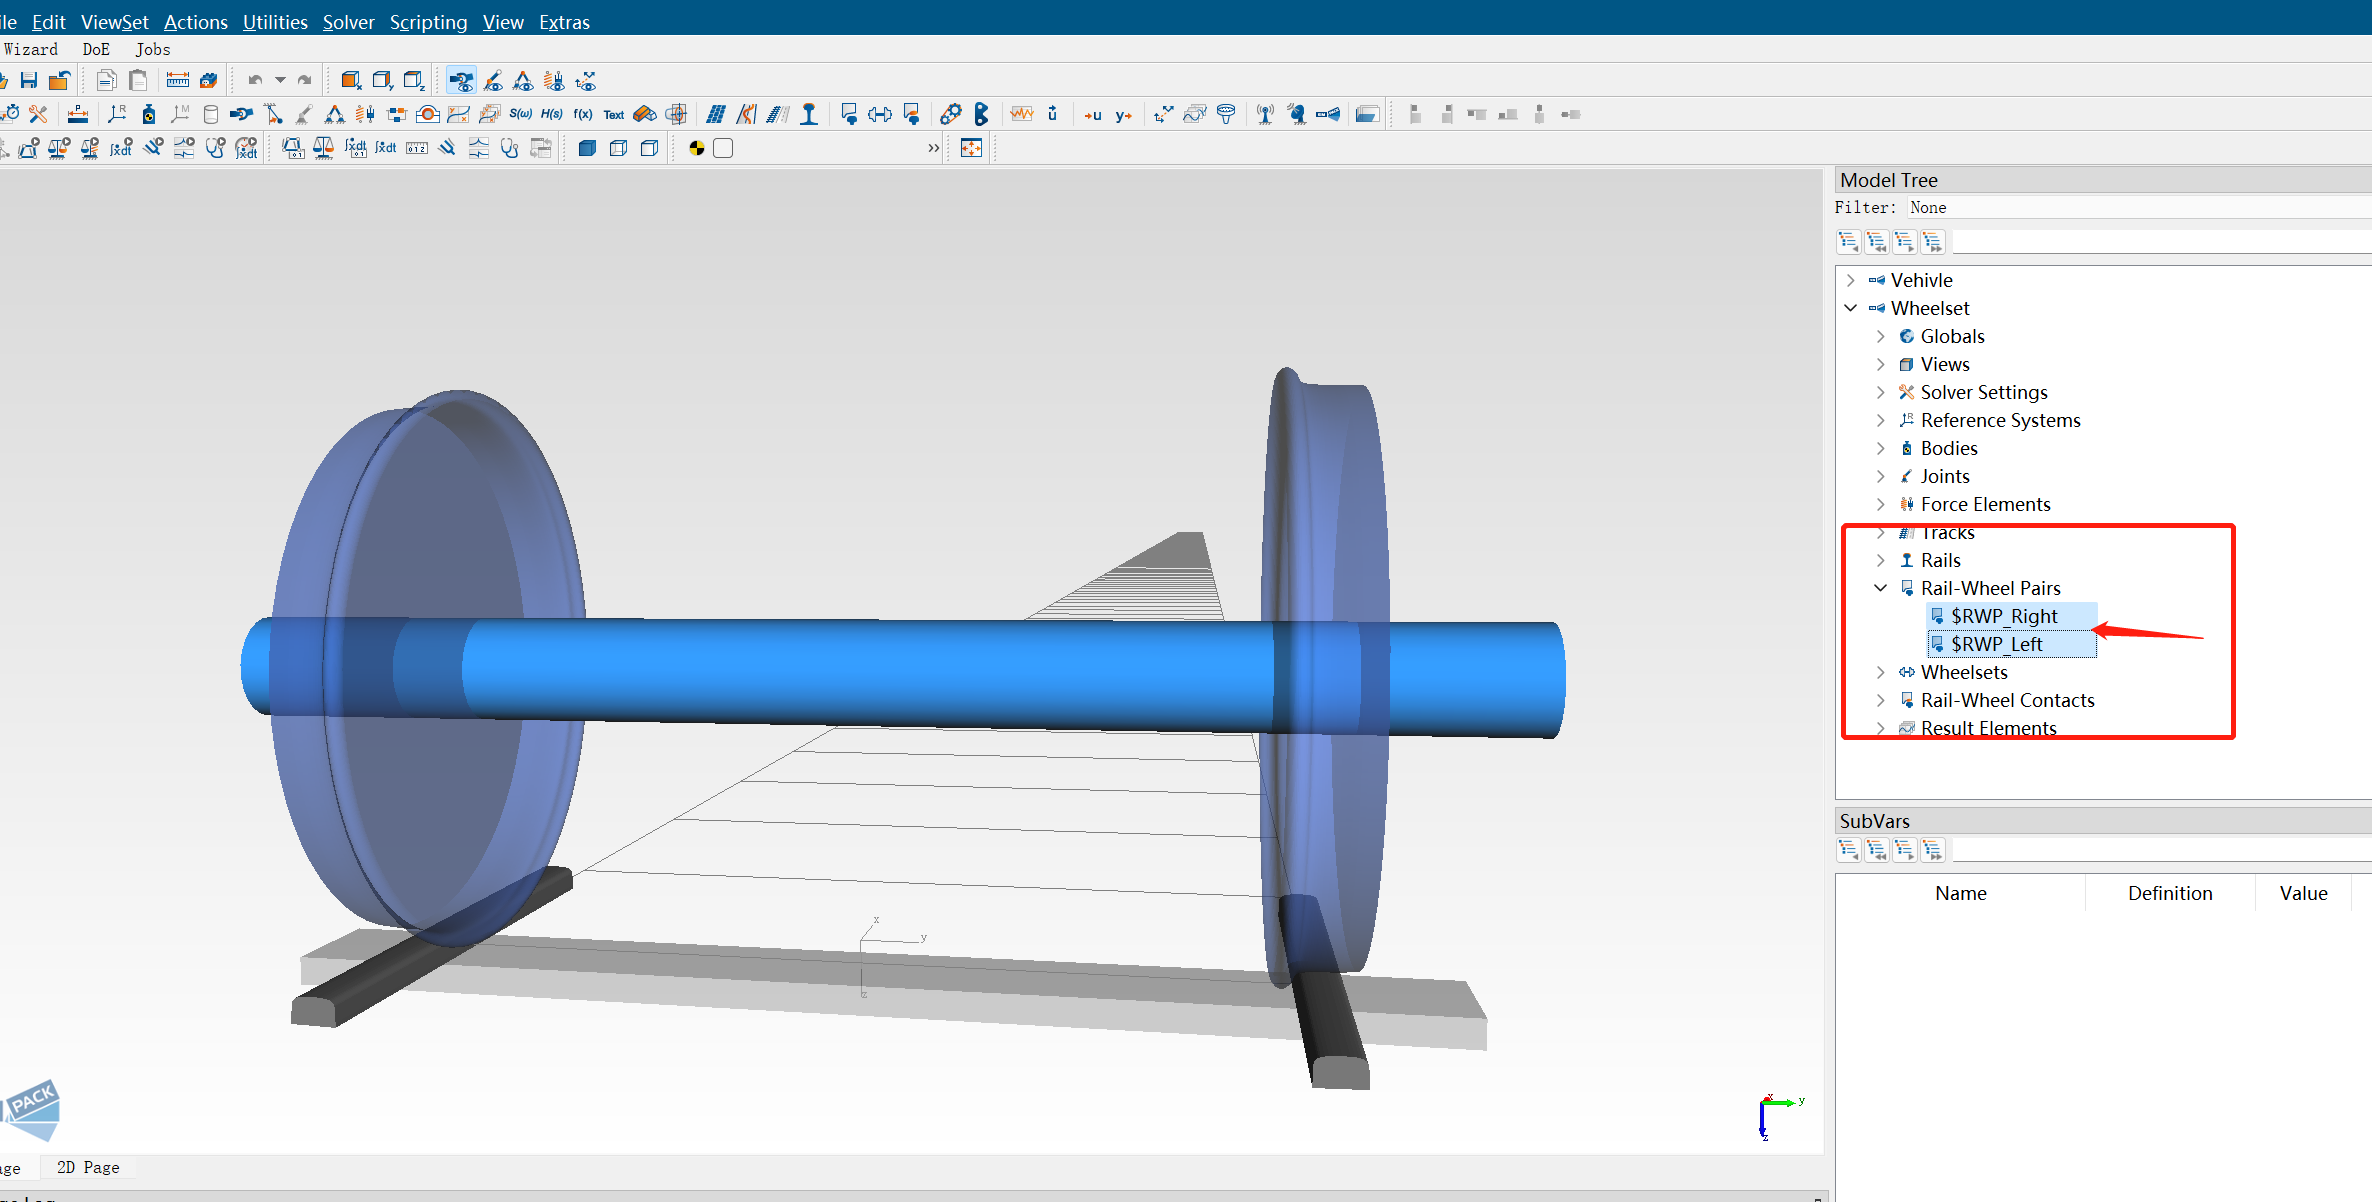Select $RWP_Left in Model Tree
This screenshot has height=1202, width=2372.
point(1996,644)
